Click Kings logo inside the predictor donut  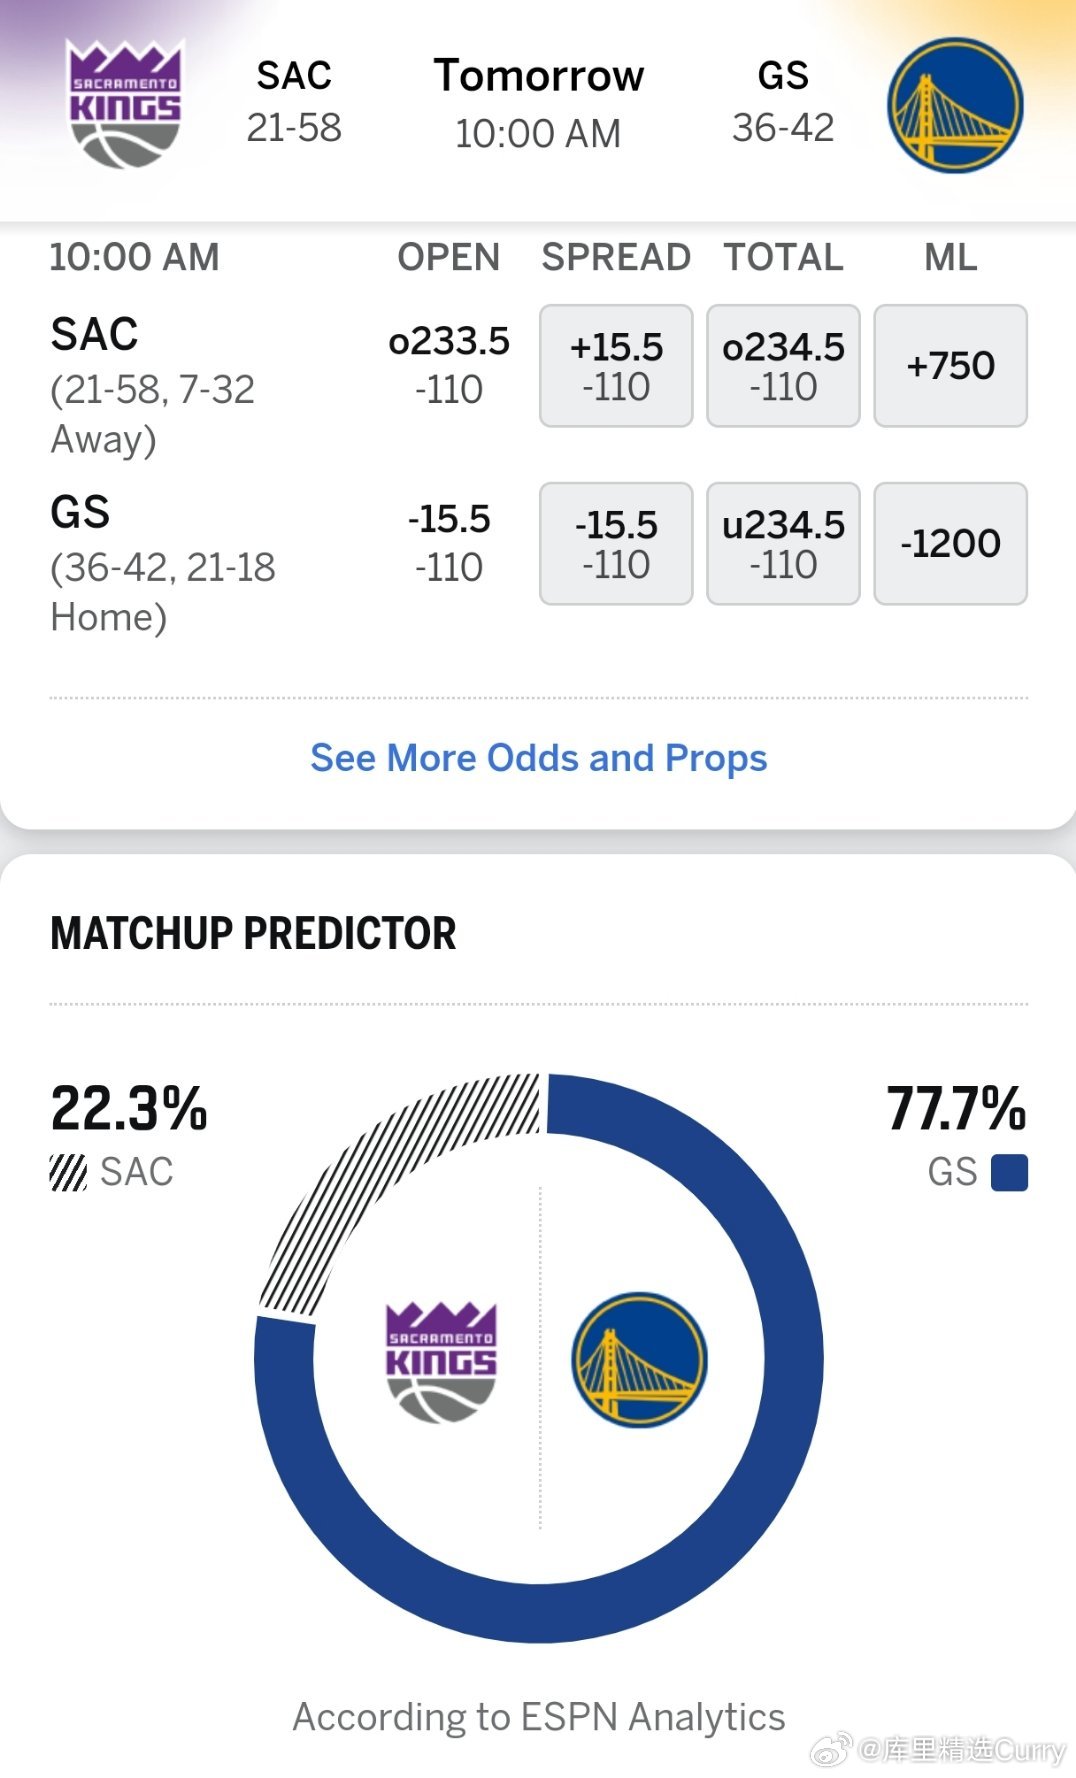point(441,1361)
